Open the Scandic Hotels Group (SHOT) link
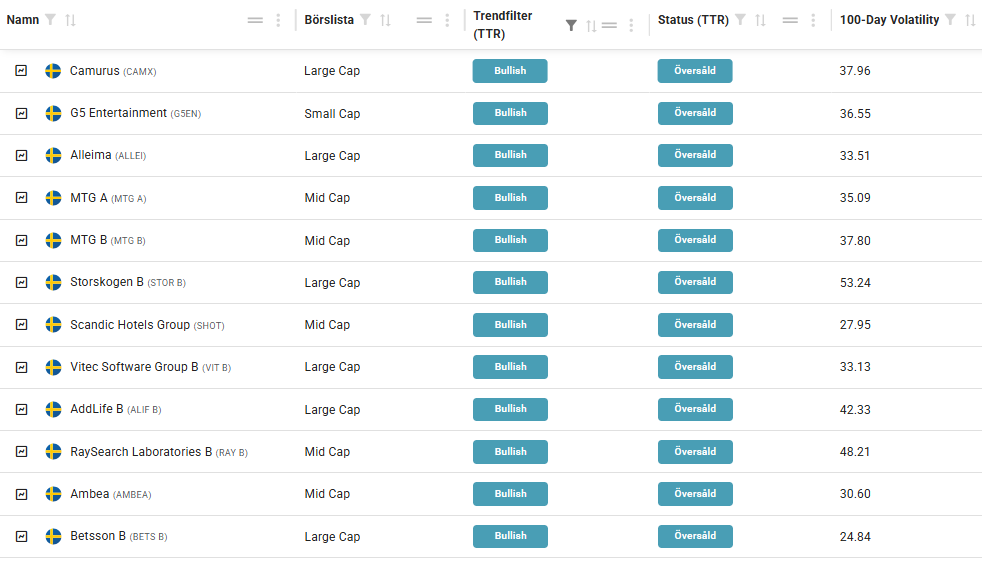982x563 pixels. pos(147,325)
